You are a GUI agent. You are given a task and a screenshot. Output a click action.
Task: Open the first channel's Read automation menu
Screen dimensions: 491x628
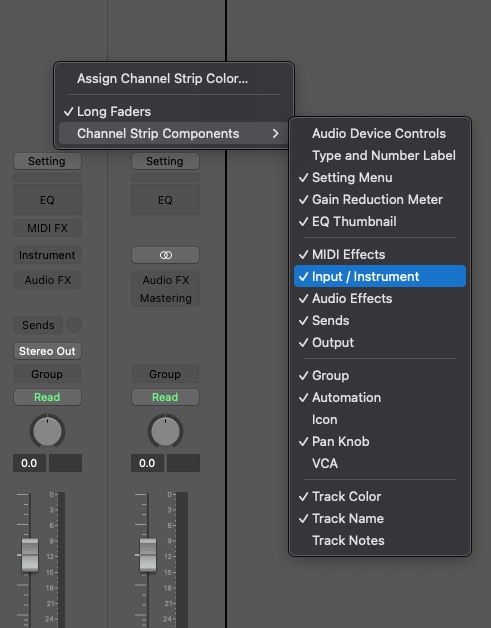point(47,397)
